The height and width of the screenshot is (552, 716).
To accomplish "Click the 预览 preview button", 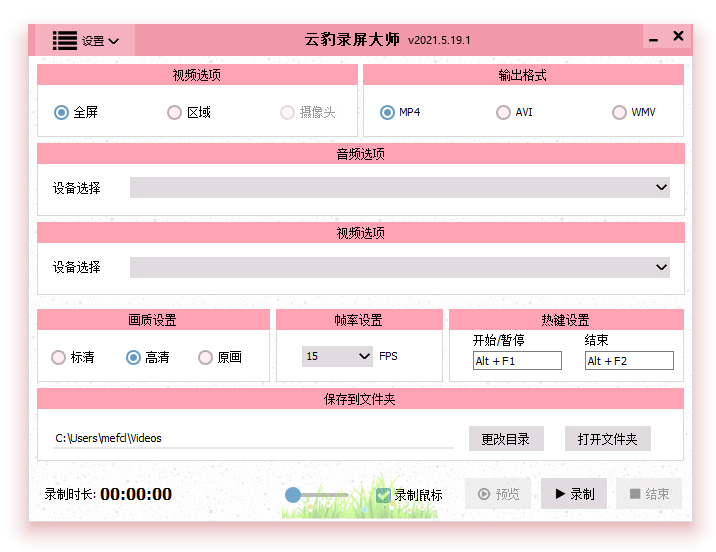I will [x=498, y=494].
